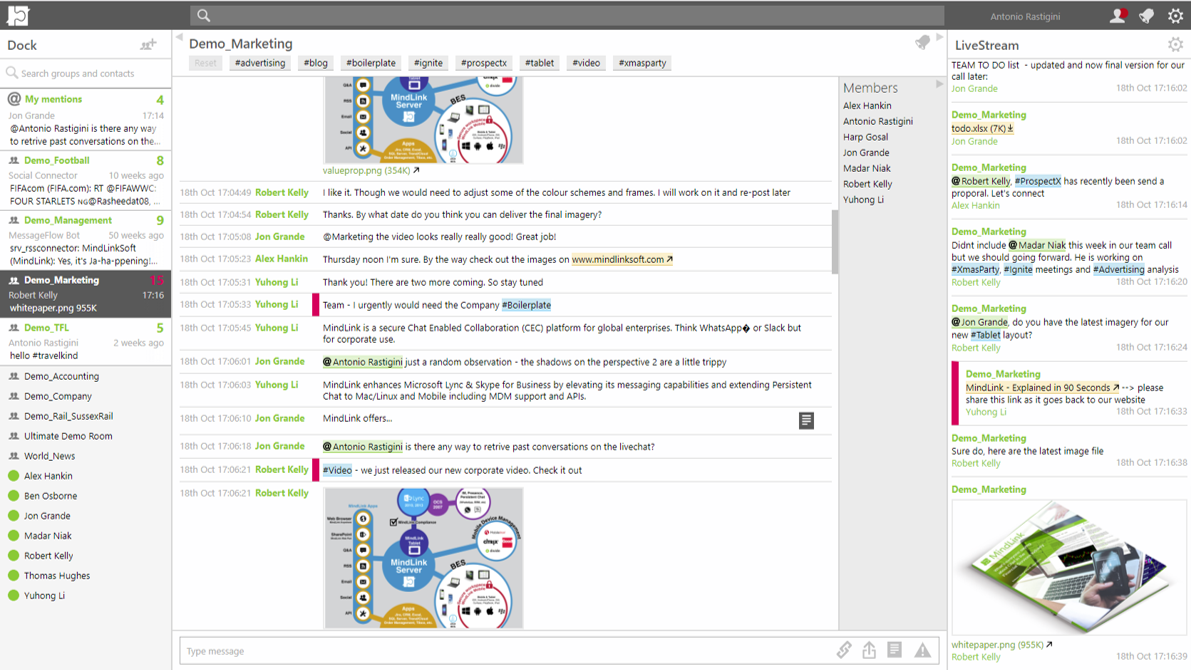
Task: Open the Demo_Football group chat
Action: (85, 180)
